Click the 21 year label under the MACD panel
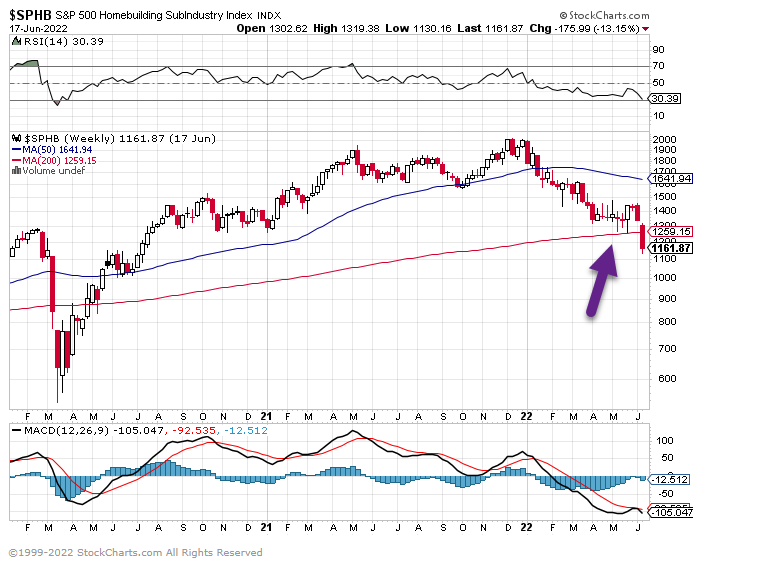 (266, 527)
